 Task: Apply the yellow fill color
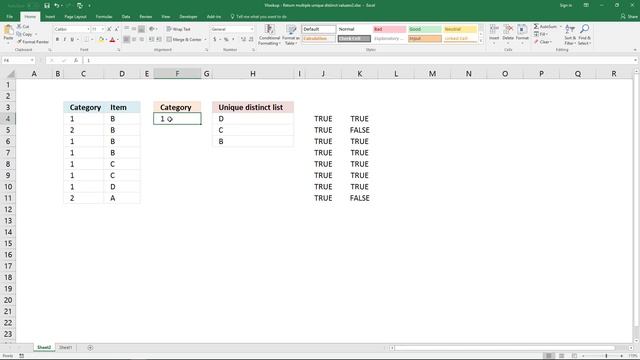click(x=101, y=40)
